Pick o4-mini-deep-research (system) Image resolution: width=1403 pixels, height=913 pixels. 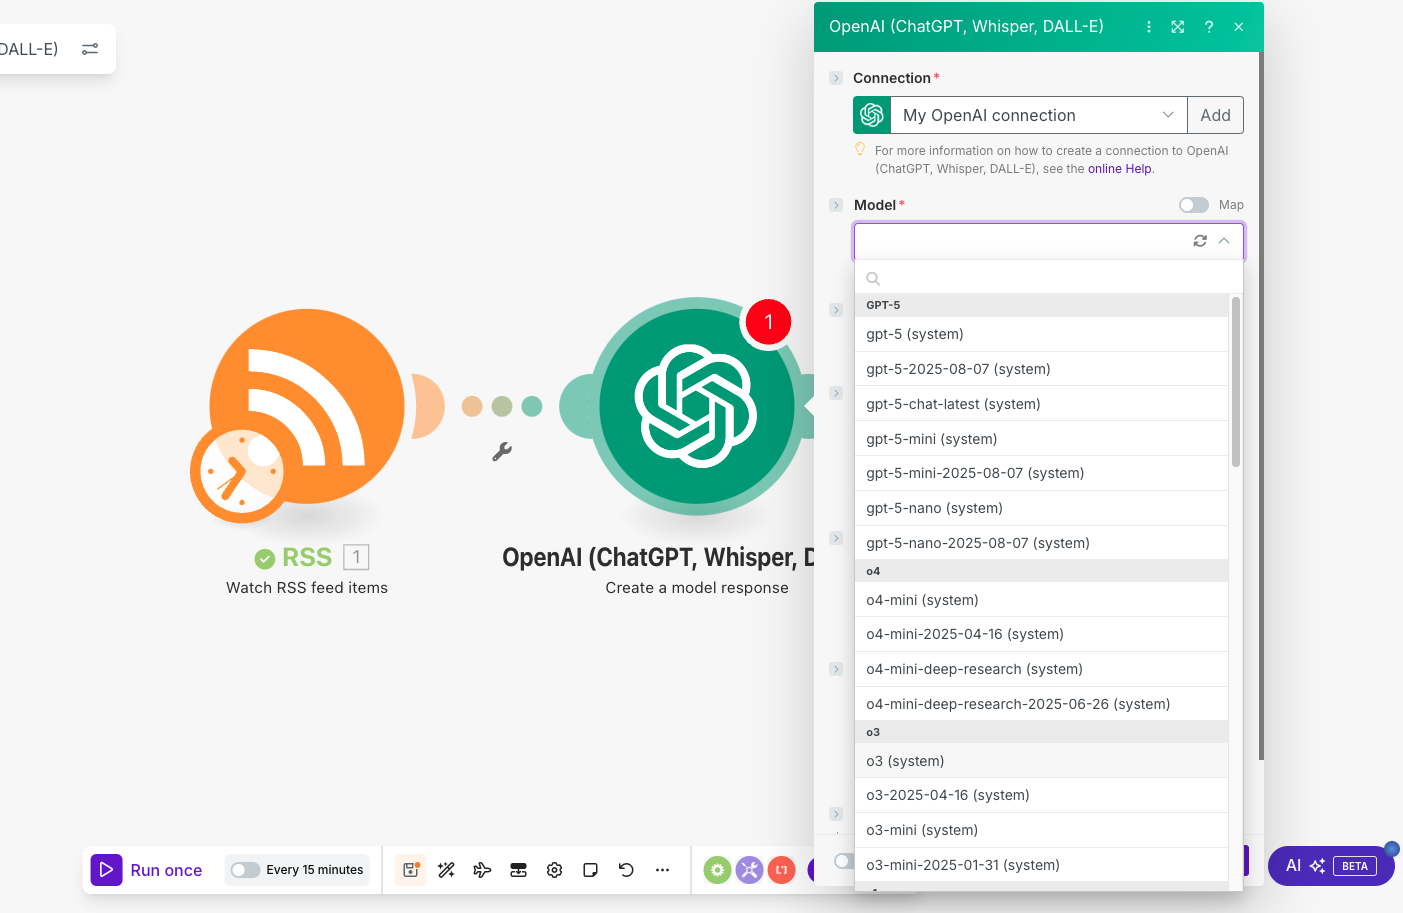[x=1041, y=669]
